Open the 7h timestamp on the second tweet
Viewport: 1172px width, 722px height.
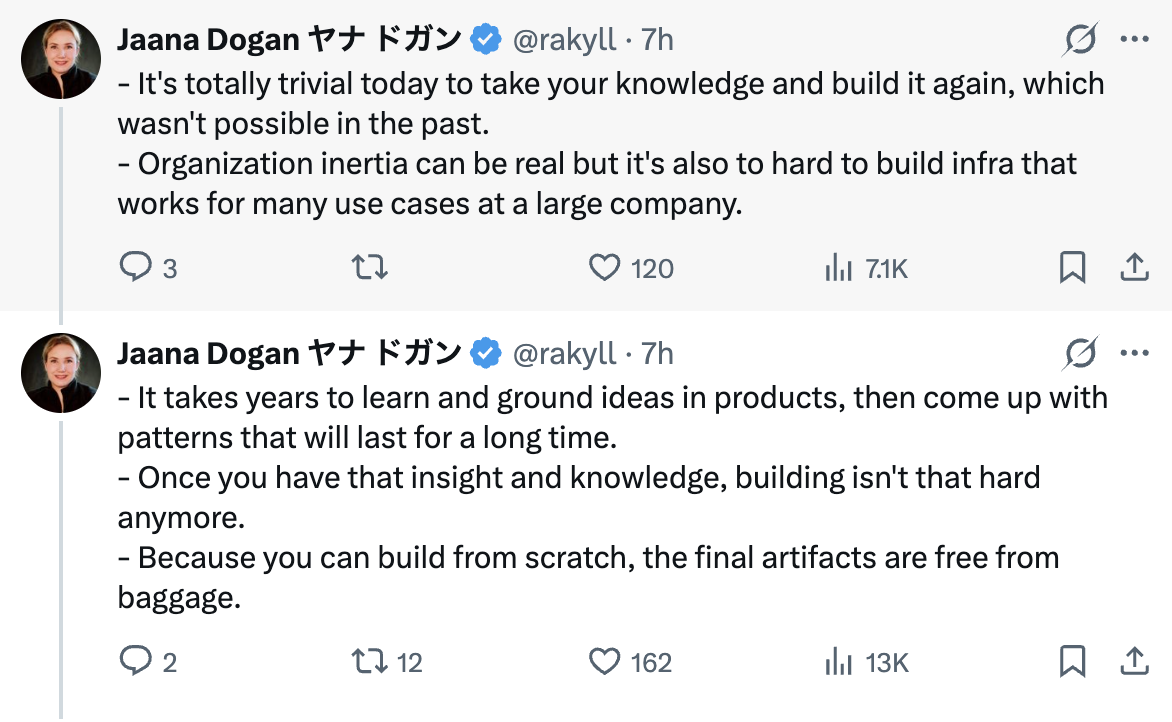[x=657, y=354]
